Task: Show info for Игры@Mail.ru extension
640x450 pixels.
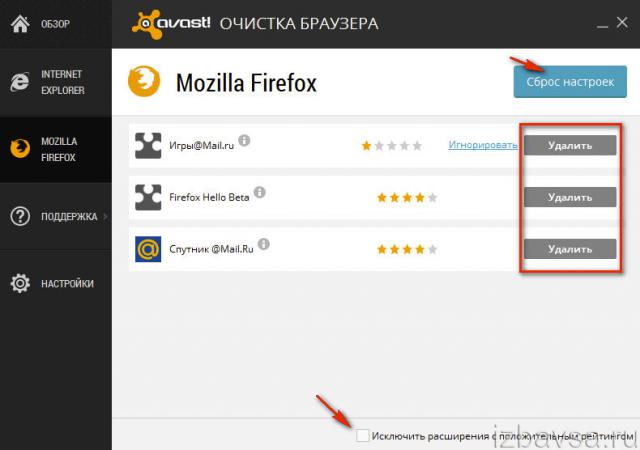Action: point(244,140)
